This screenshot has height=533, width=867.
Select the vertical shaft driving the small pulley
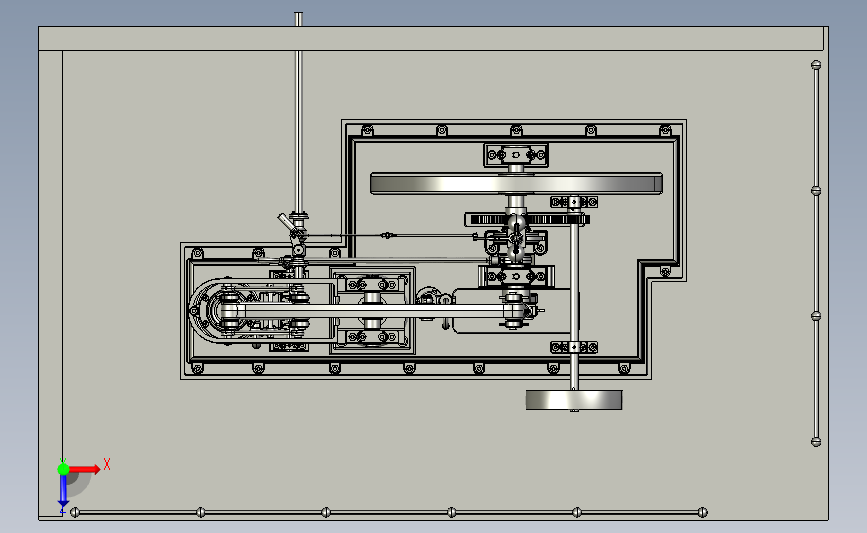click(574, 293)
